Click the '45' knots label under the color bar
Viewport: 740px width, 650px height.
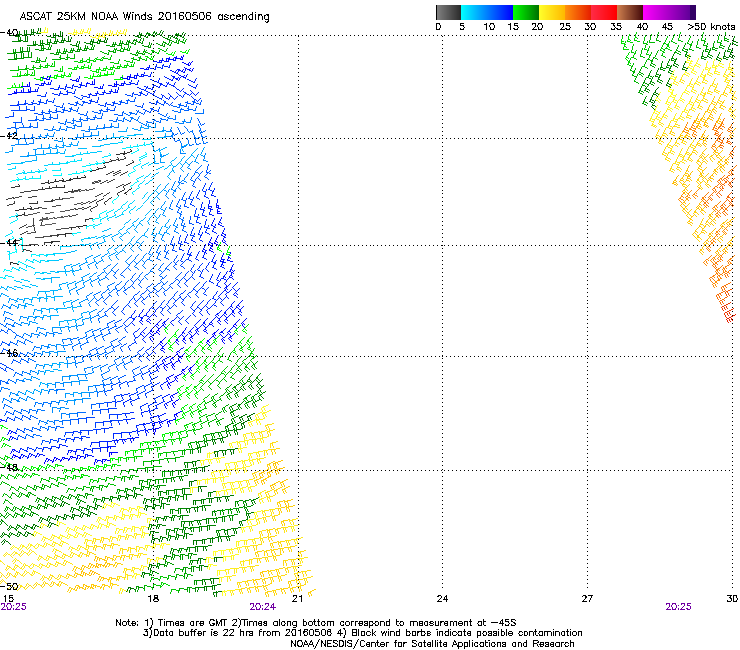(667, 27)
